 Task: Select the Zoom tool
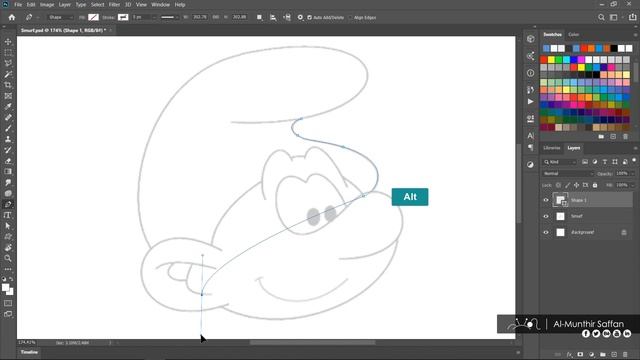click(8, 258)
